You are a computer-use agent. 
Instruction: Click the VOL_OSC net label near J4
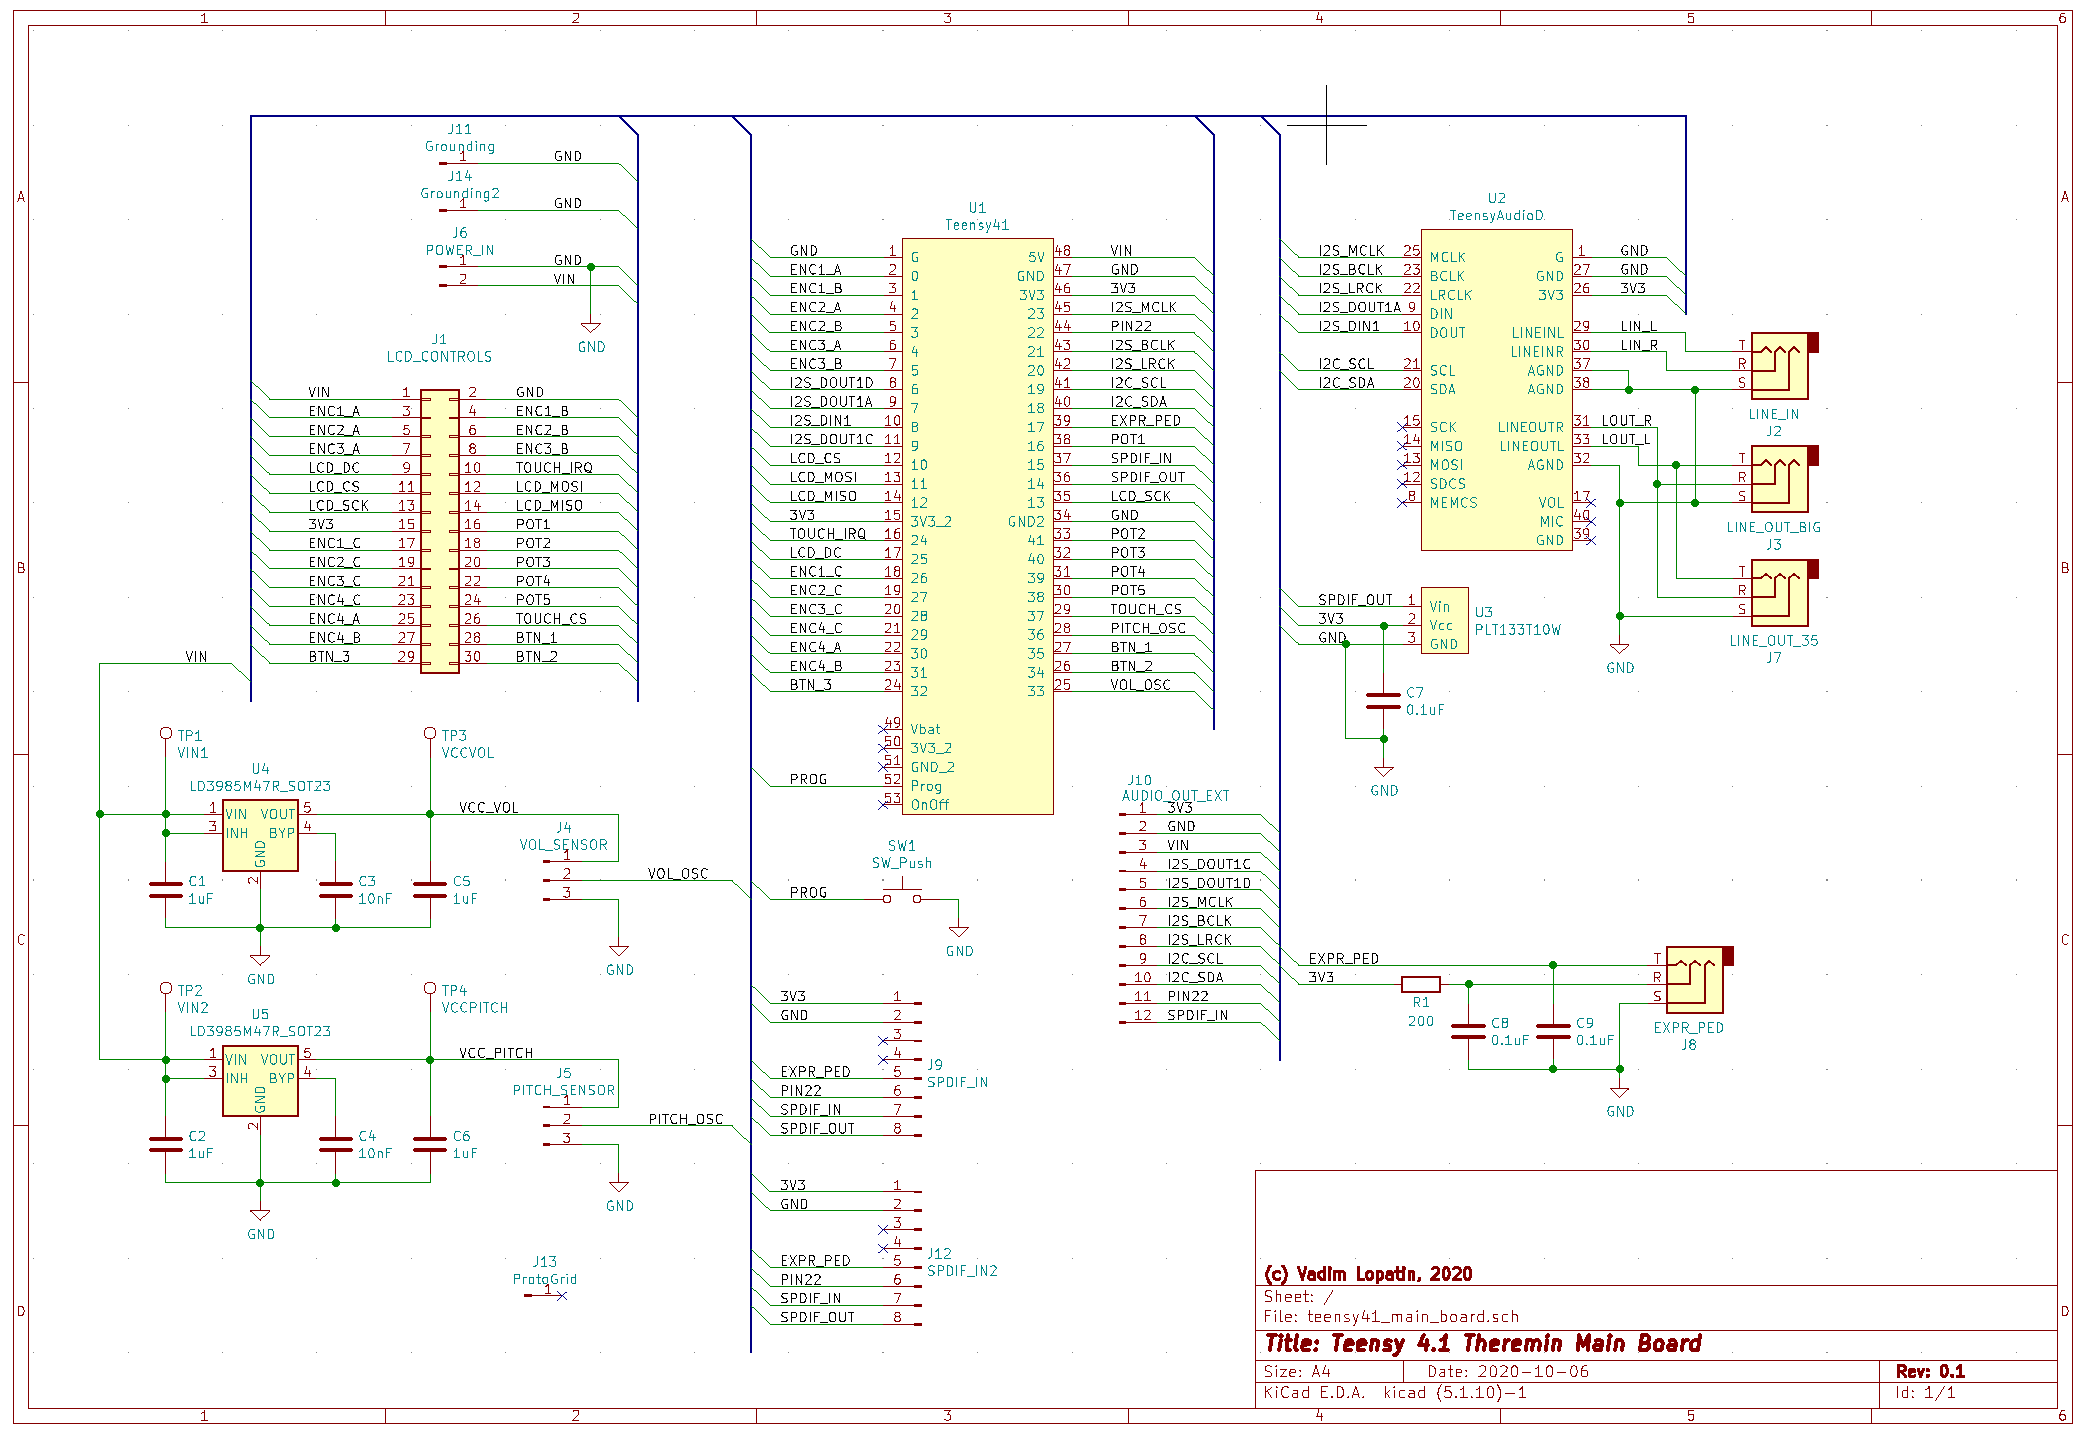point(678,873)
